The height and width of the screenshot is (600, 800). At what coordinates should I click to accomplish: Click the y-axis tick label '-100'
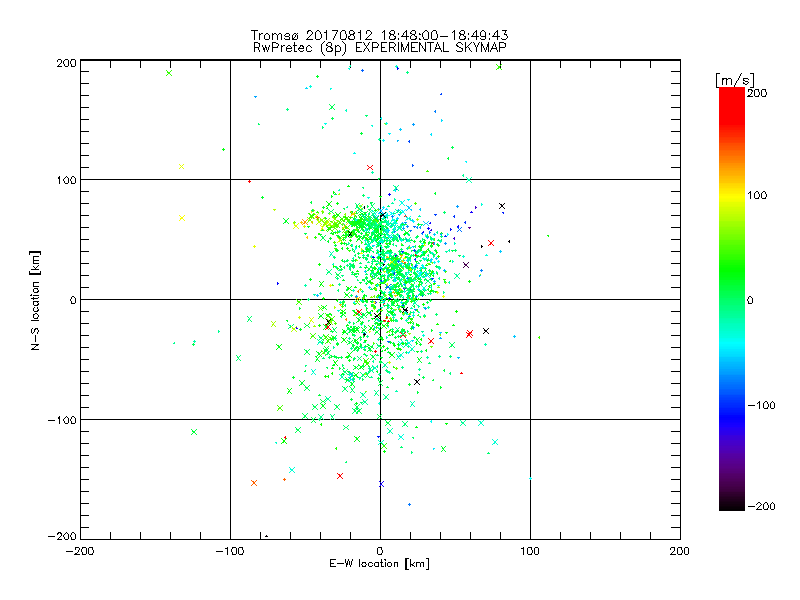(62, 420)
